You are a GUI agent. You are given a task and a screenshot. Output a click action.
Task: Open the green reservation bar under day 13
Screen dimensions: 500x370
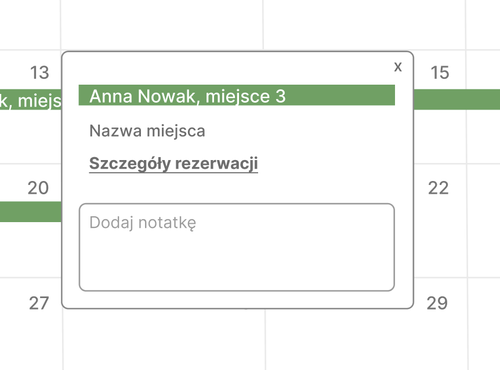31,99
